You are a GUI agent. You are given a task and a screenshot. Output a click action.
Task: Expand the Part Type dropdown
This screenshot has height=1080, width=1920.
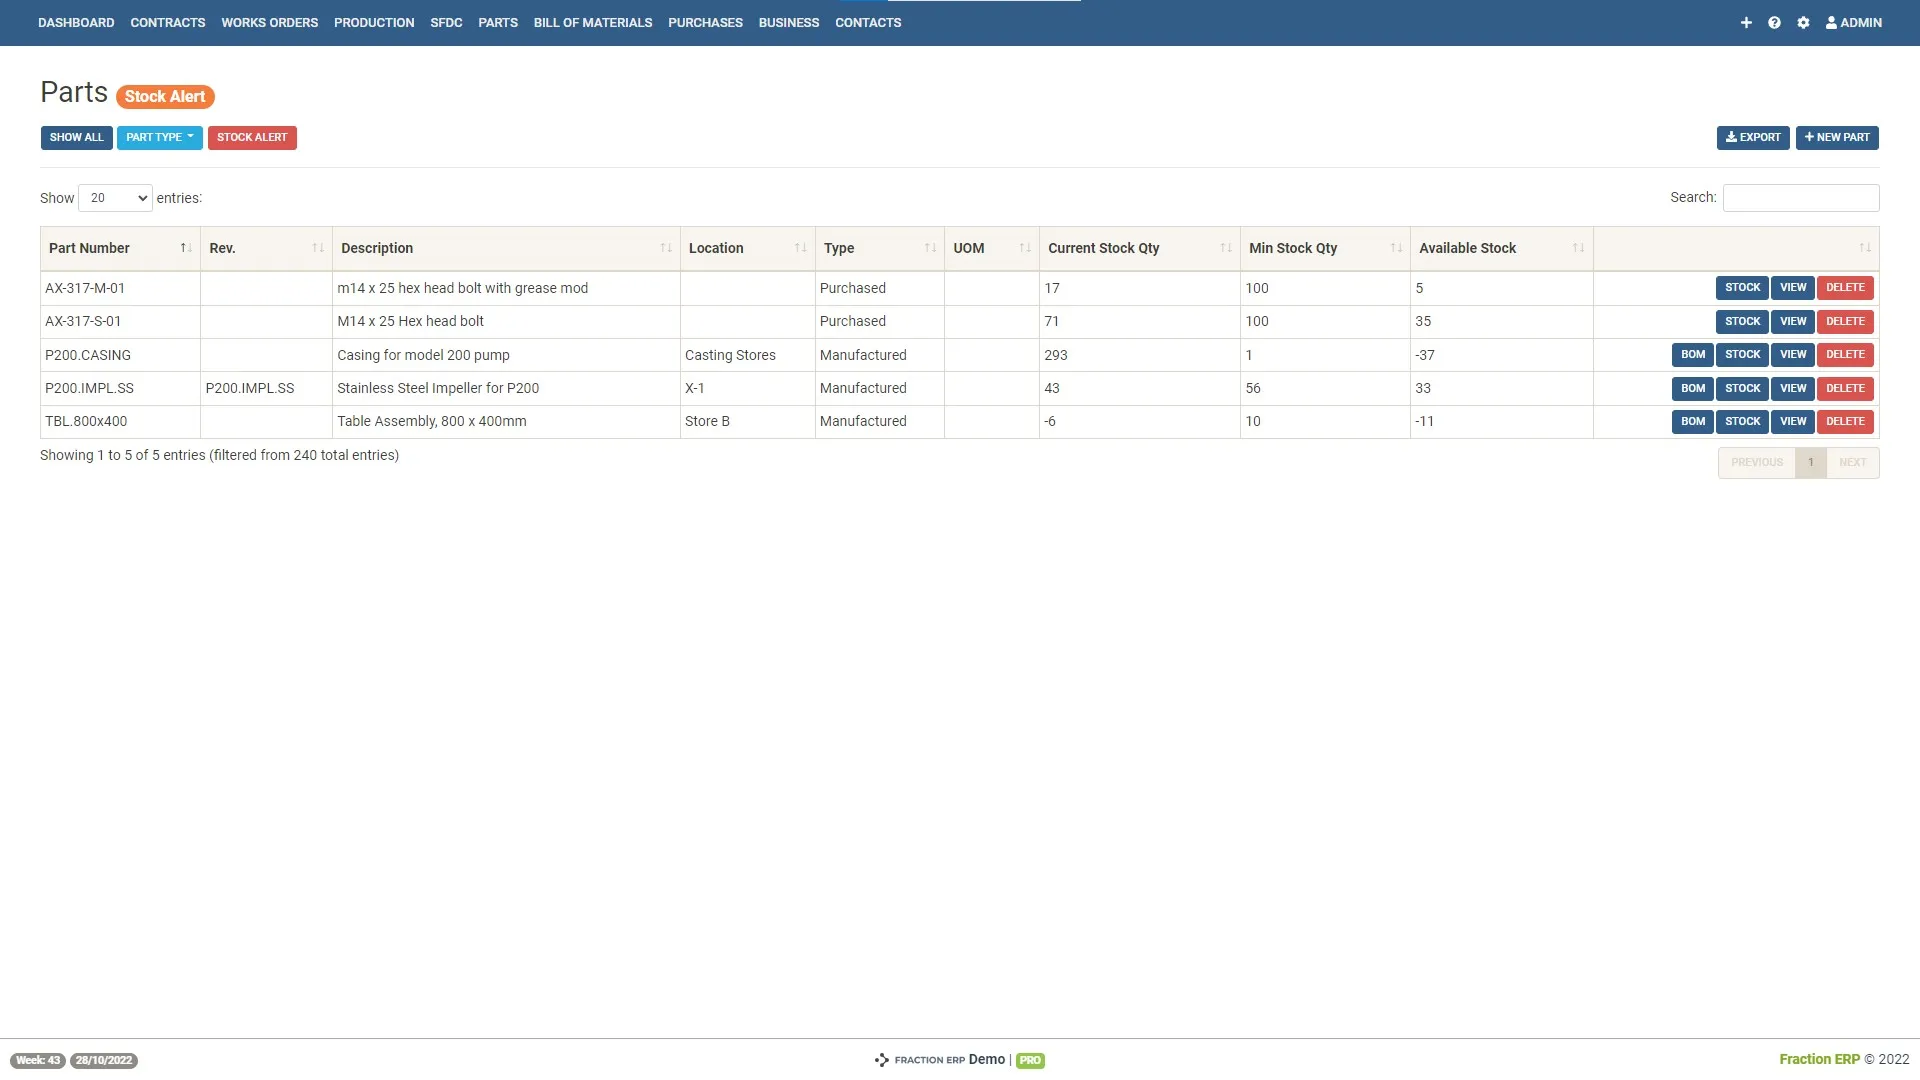coord(160,138)
